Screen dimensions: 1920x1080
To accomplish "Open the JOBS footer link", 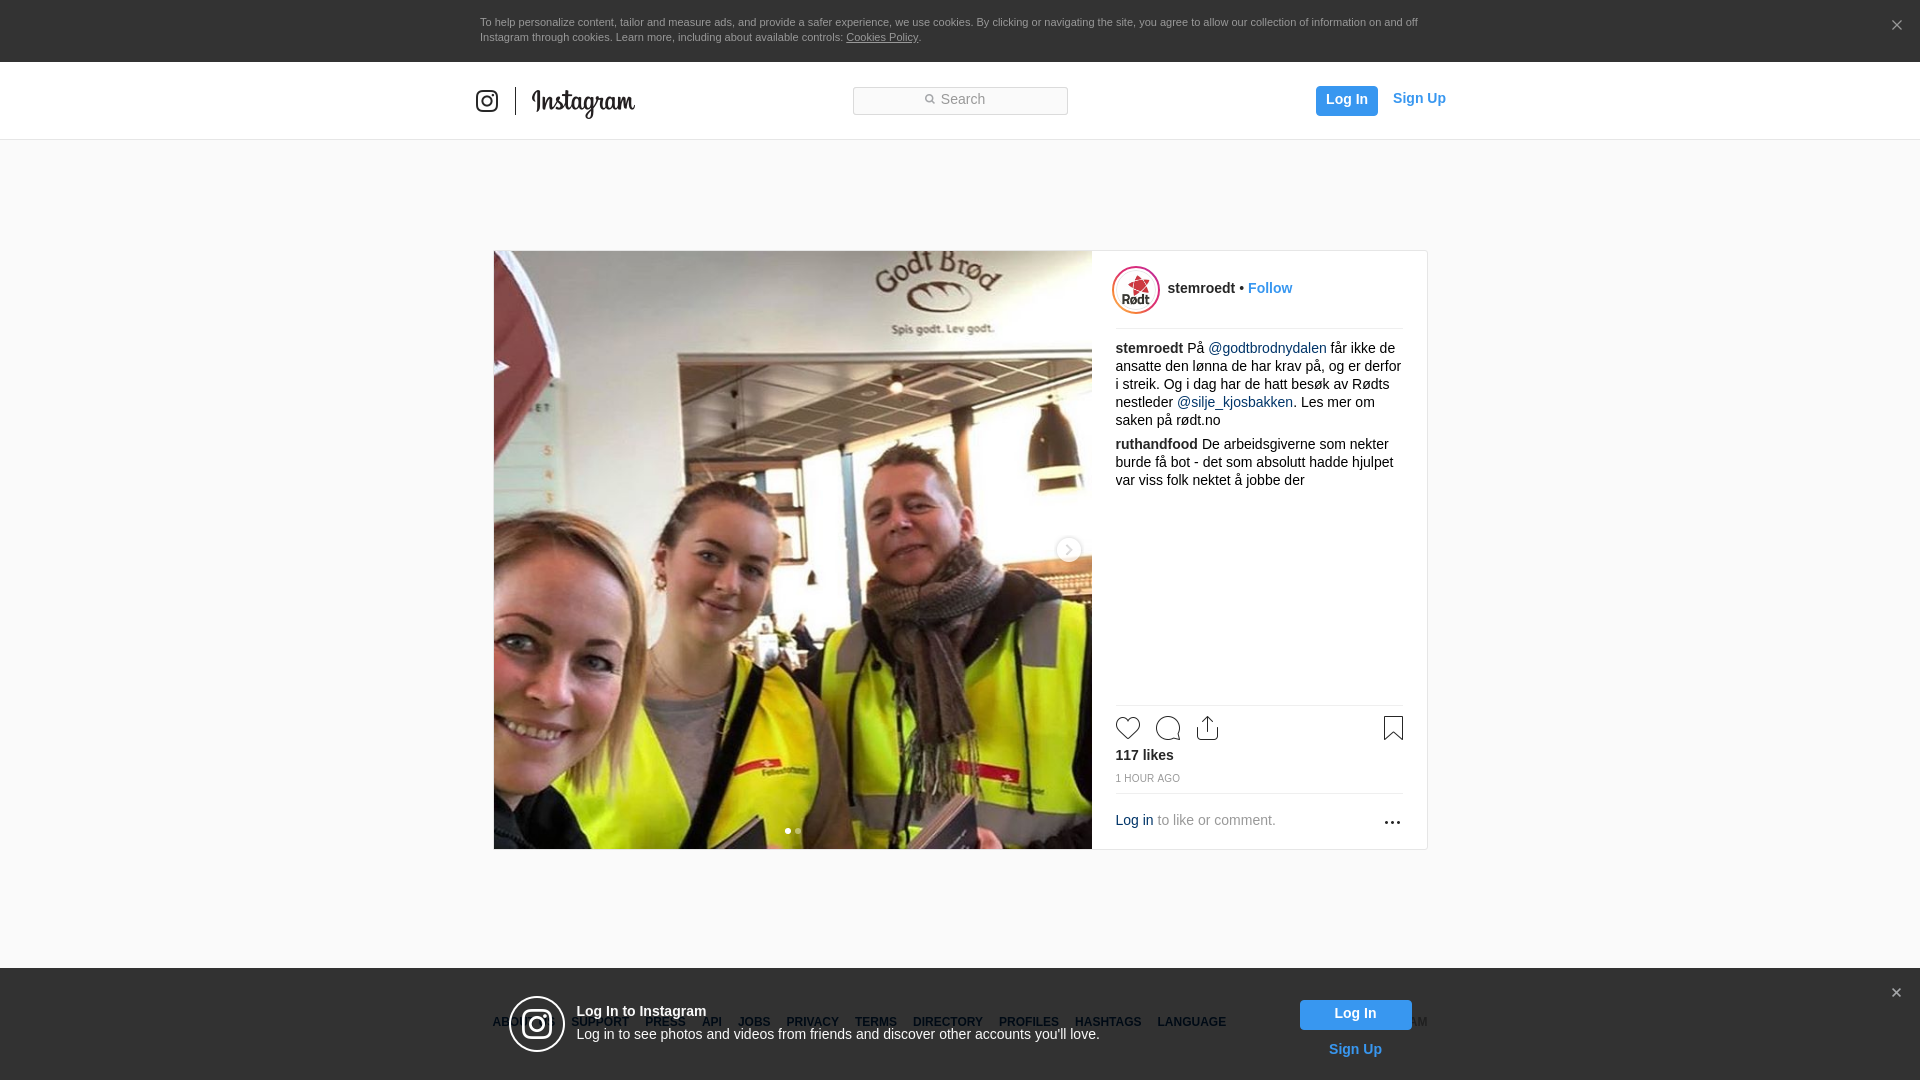I will (x=754, y=1022).
